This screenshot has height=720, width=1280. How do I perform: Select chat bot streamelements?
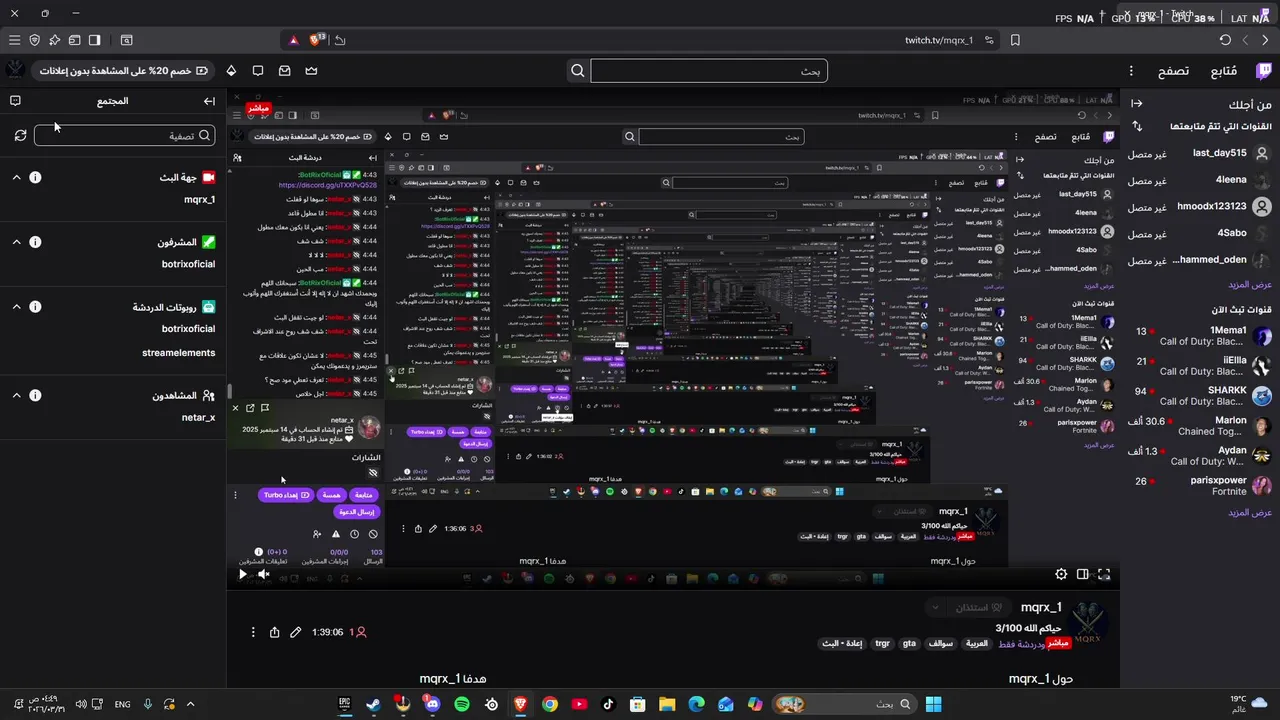tap(179, 352)
